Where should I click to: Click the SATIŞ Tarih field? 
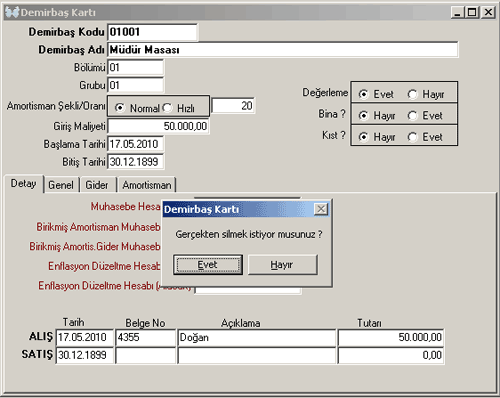tap(85, 355)
